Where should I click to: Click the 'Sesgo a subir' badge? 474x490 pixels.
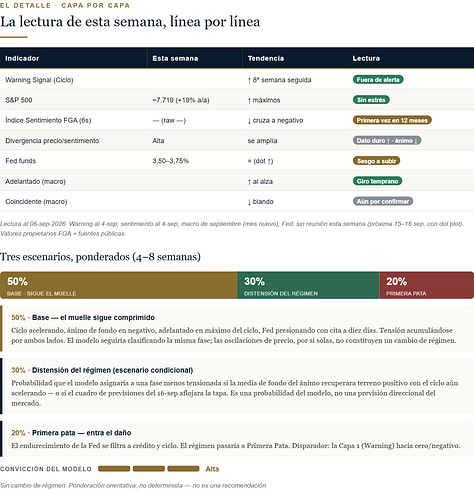[376, 161]
